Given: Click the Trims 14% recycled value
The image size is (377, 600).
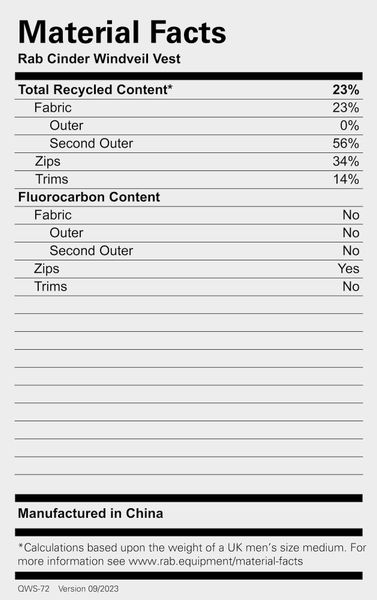Looking at the screenshot, I should (x=346, y=179).
